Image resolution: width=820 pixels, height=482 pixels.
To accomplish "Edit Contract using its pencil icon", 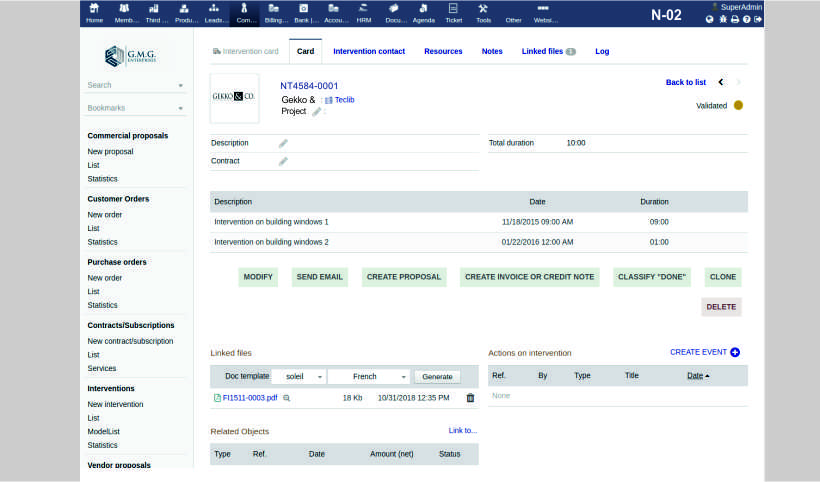I will 283,161.
